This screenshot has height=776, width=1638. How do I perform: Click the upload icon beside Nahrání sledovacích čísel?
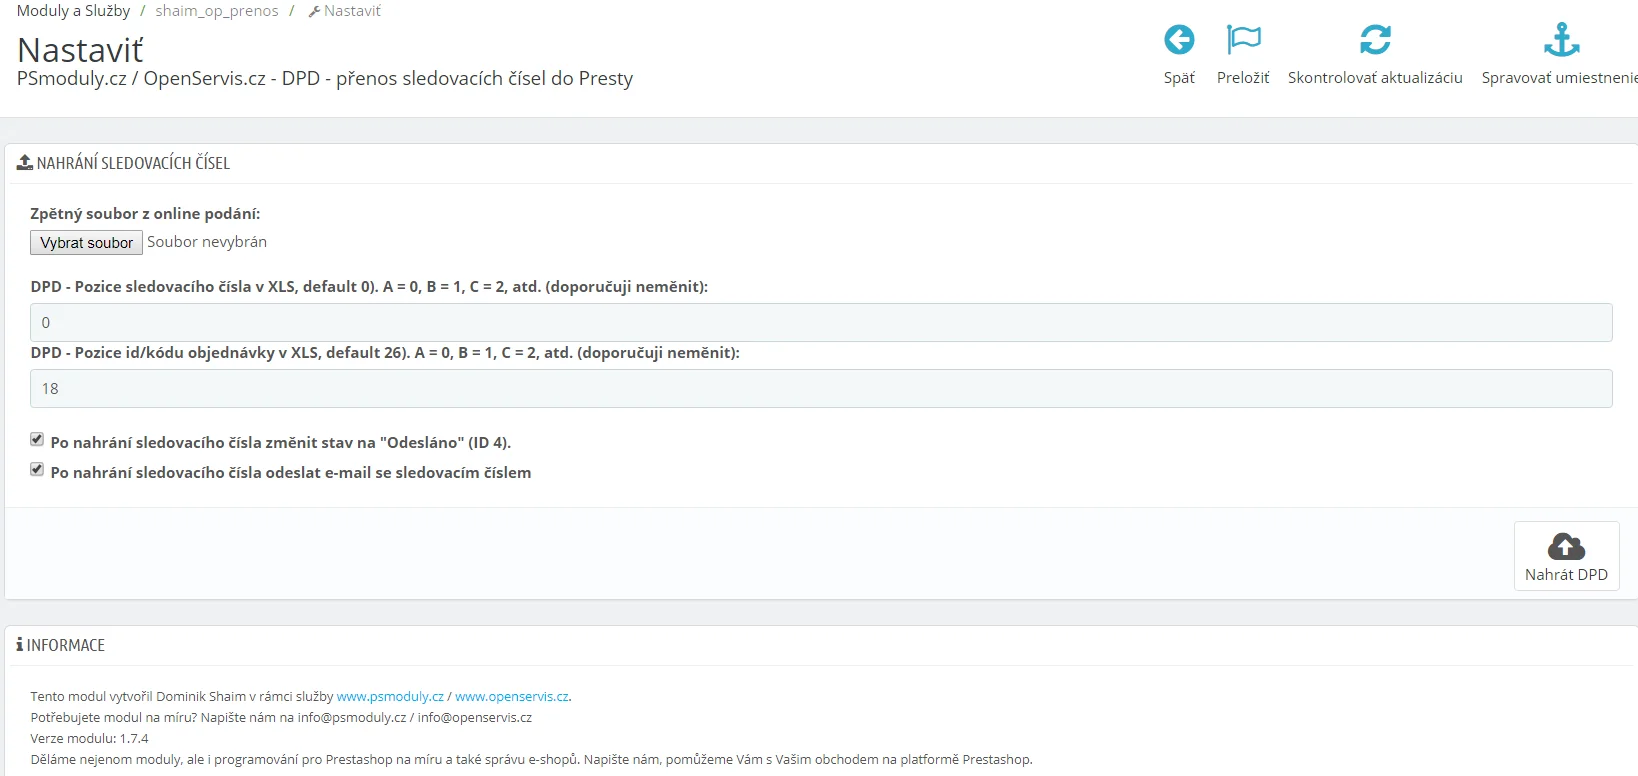click(24, 162)
